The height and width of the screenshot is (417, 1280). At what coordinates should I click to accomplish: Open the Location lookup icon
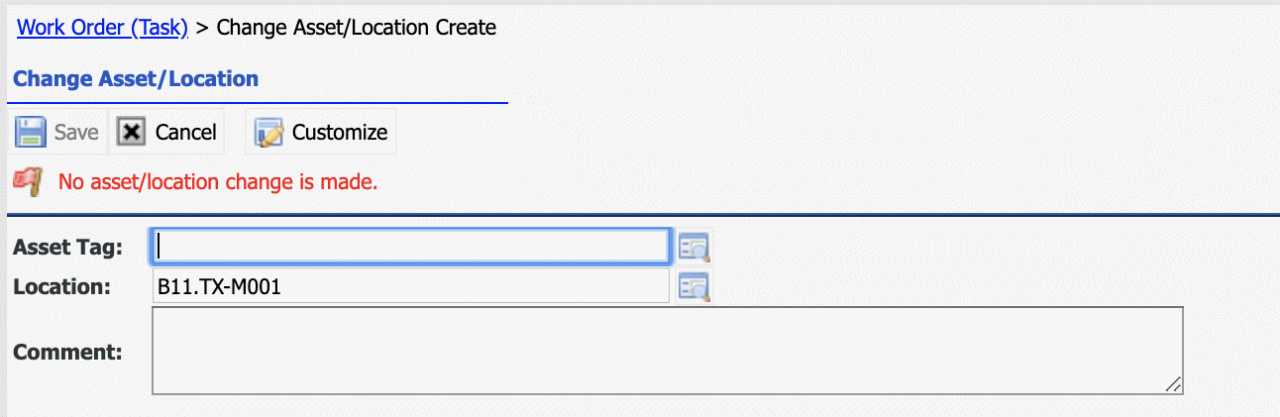693,286
